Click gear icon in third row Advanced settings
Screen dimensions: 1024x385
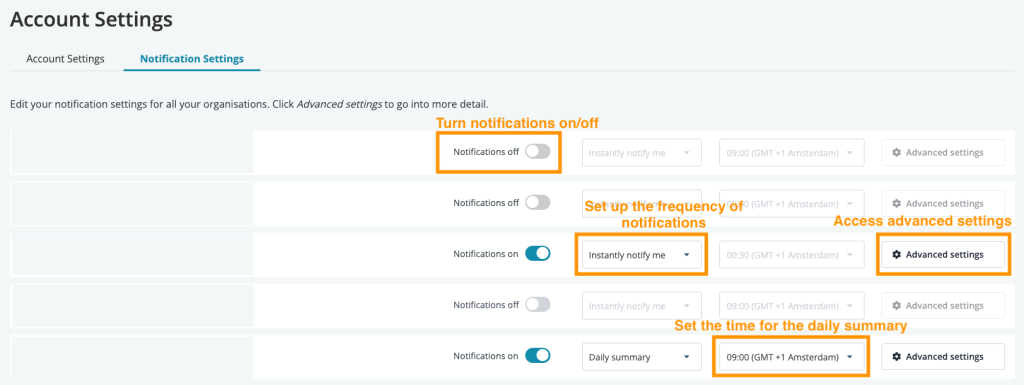(897, 254)
